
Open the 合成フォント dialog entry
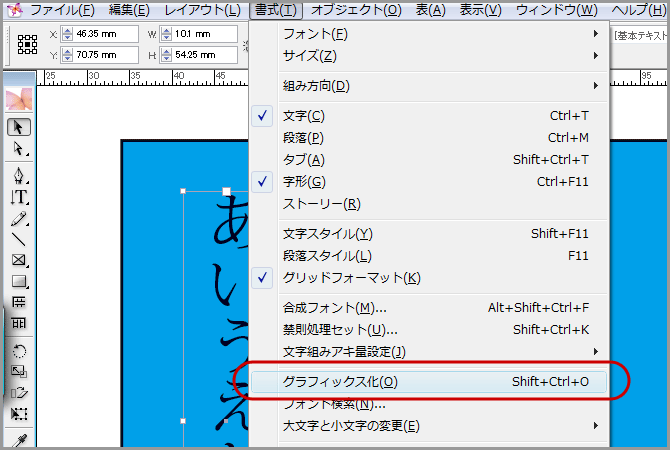click(x=334, y=308)
